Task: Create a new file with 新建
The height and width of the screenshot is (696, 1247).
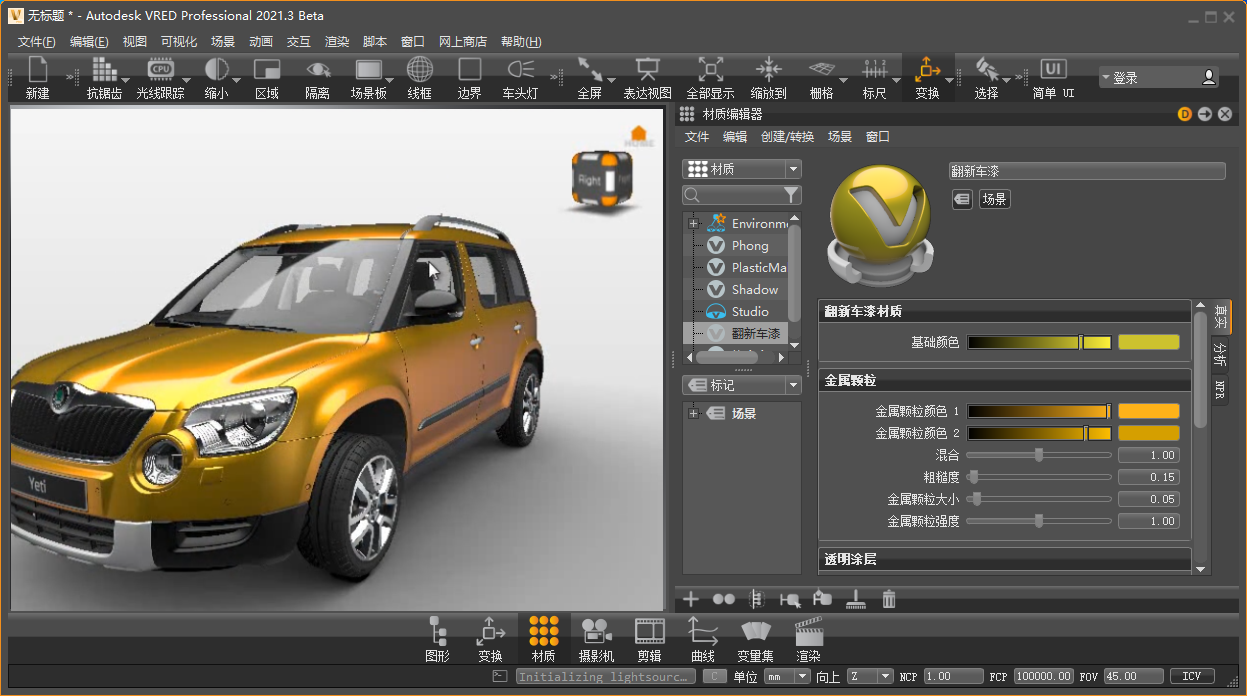Action: click(38, 78)
